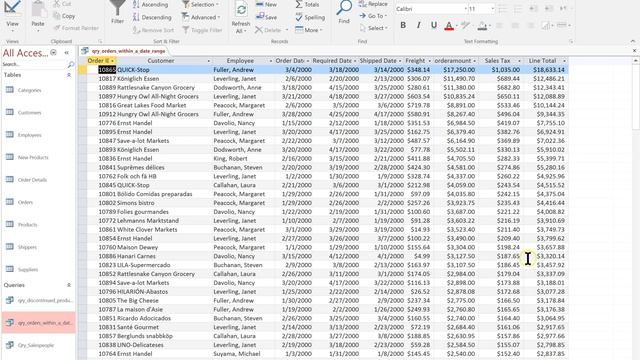Viewport: 640px width, 360px height.
Task: Open the Text Formatting dialog launcher
Action: [571, 42]
